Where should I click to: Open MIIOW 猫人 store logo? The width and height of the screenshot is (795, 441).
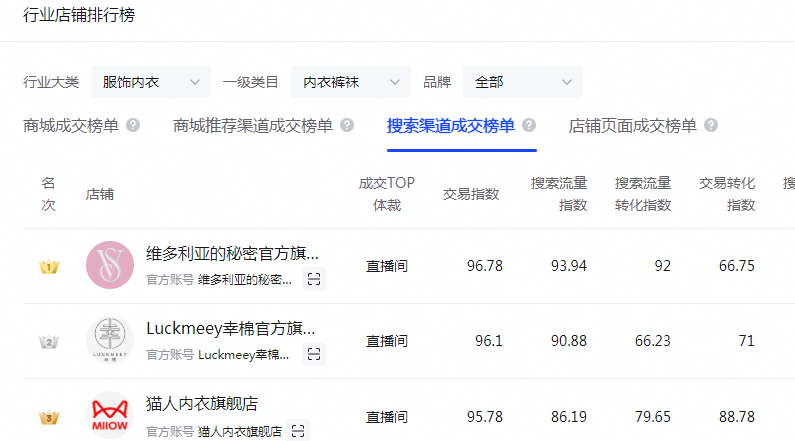click(x=110, y=415)
